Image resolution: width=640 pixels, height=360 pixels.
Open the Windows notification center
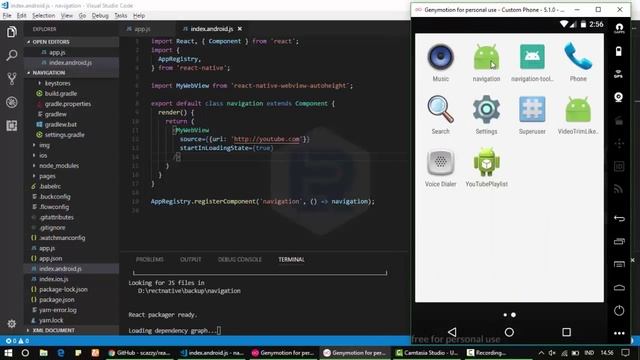click(x=625, y=353)
